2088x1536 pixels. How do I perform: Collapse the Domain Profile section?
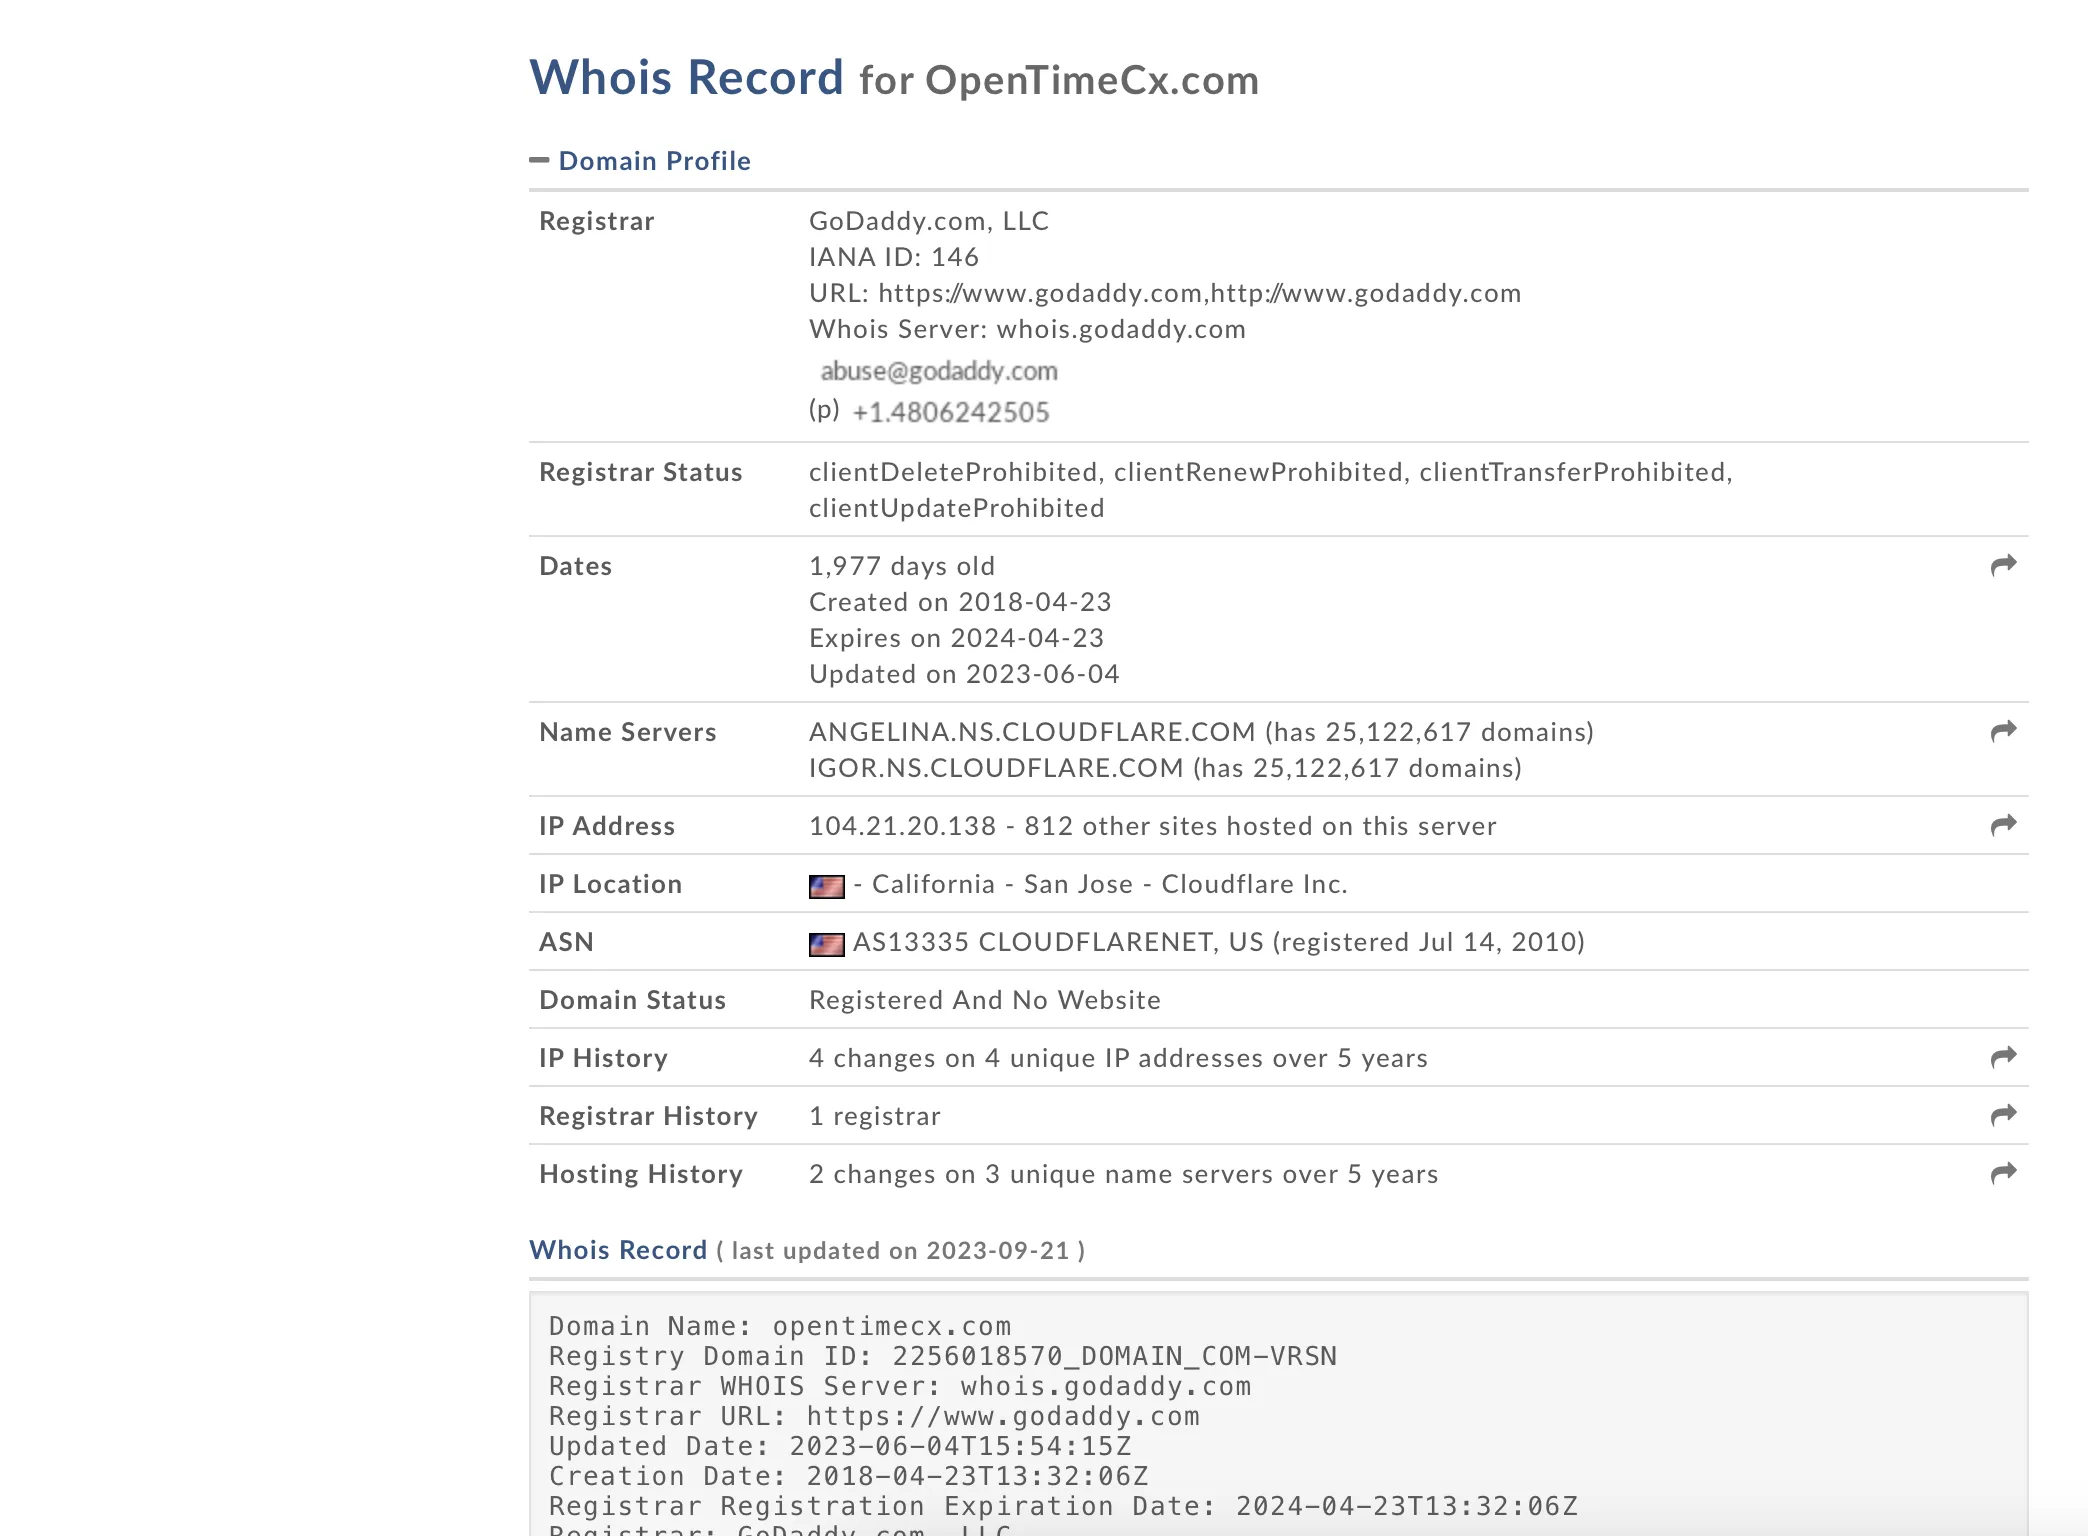539,160
